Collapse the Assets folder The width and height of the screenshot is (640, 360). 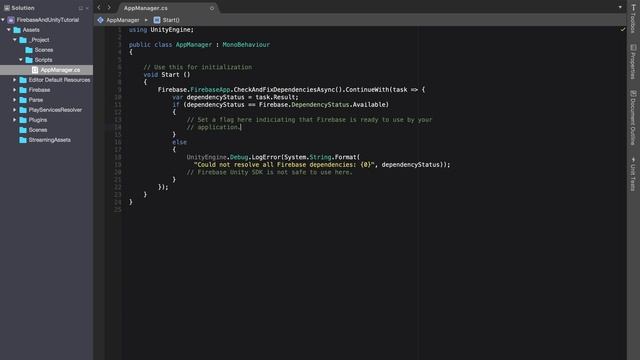coord(9,30)
